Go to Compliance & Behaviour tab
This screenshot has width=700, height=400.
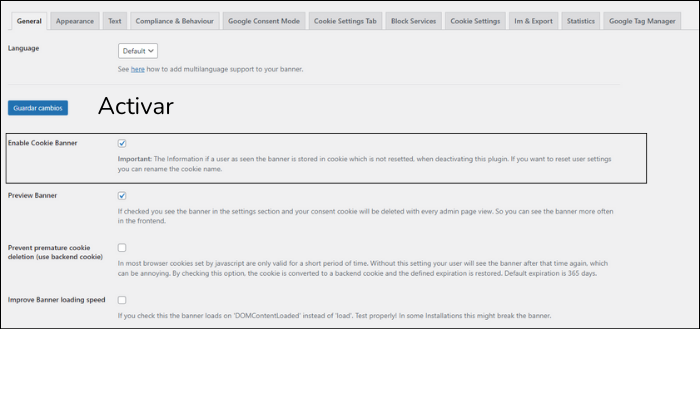coord(176,20)
